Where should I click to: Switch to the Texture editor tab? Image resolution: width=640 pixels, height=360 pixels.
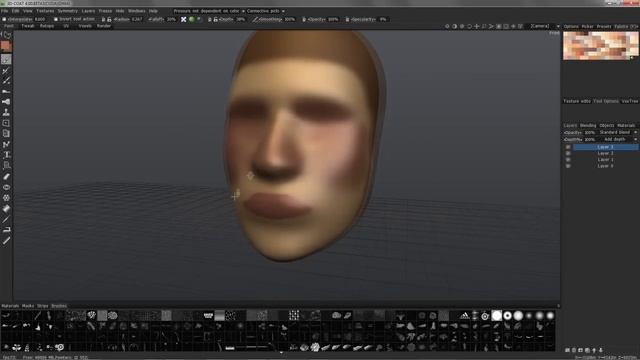click(x=577, y=101)
